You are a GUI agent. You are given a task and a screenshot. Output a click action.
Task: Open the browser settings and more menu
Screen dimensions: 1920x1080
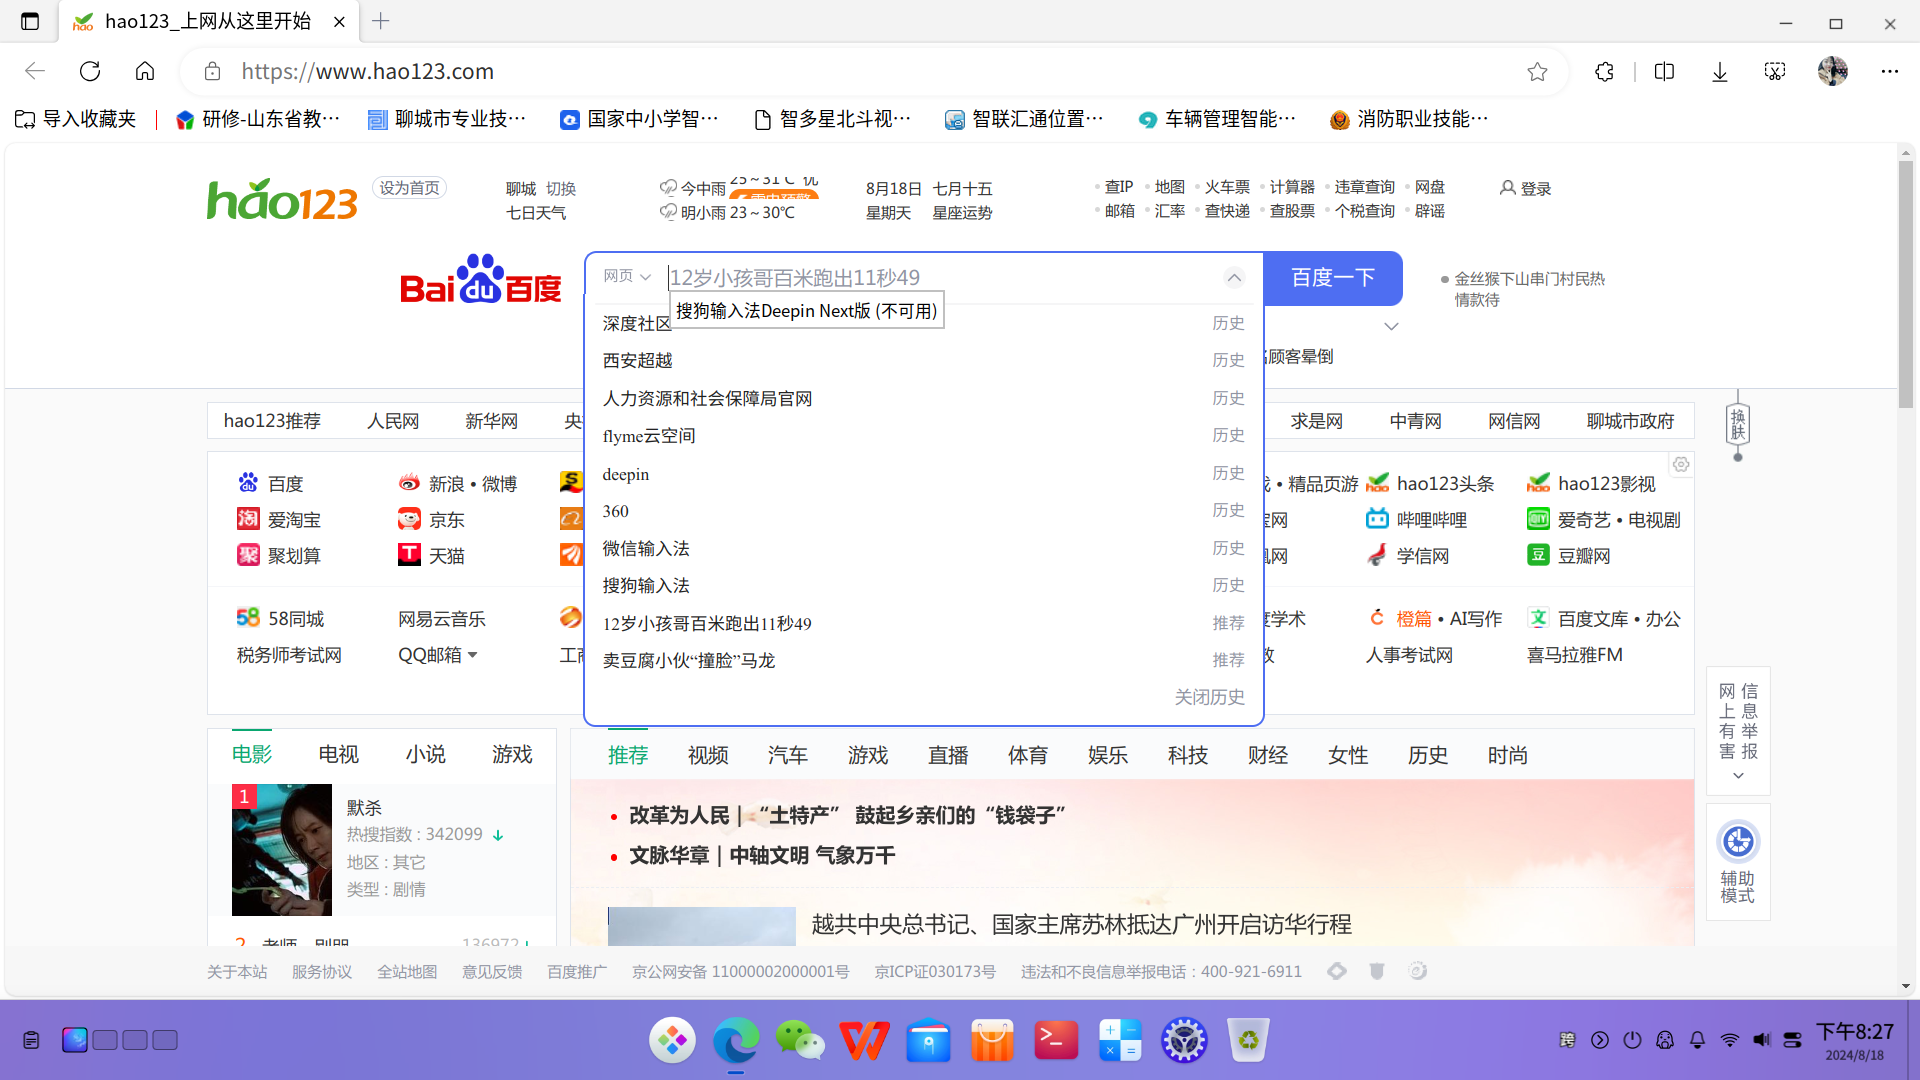coord(1889,71)
